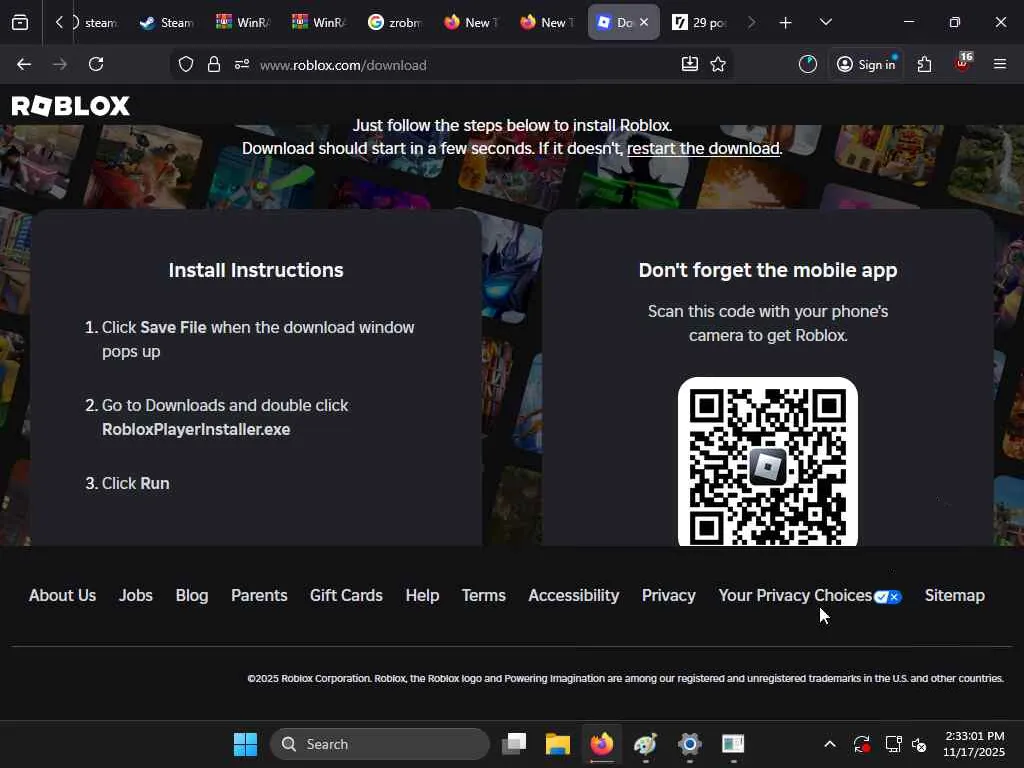1024x768 pixels.
Task: Open the Privacy footer link
Action: coord(669,596)
